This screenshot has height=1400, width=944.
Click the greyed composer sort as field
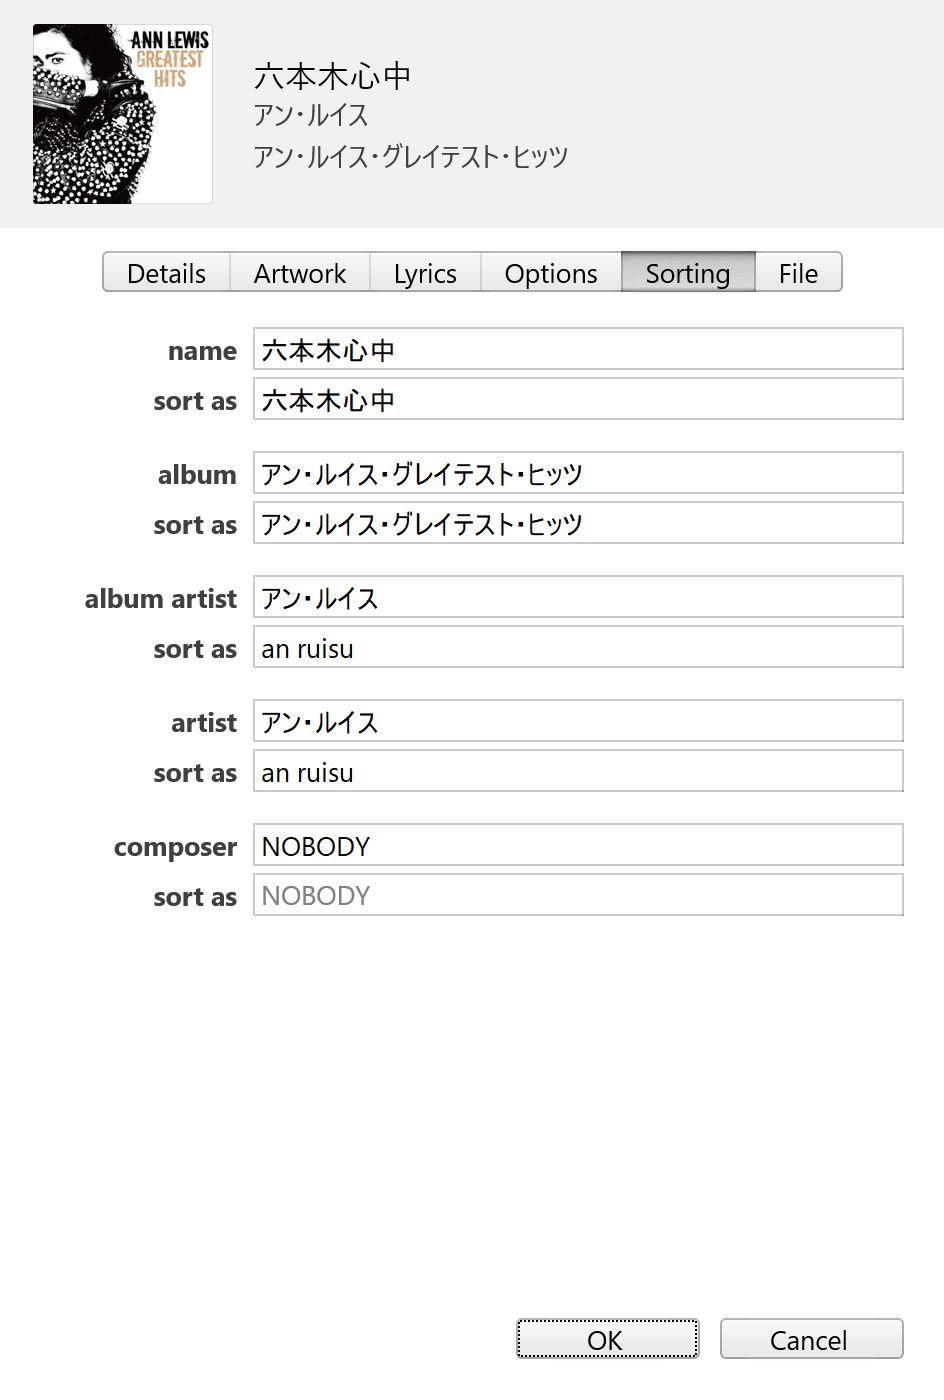pos(578,896)
